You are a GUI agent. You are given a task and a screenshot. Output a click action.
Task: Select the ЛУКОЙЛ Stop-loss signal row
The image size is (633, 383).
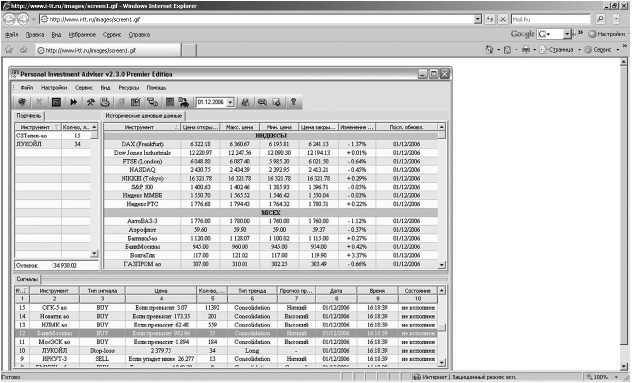226,351
